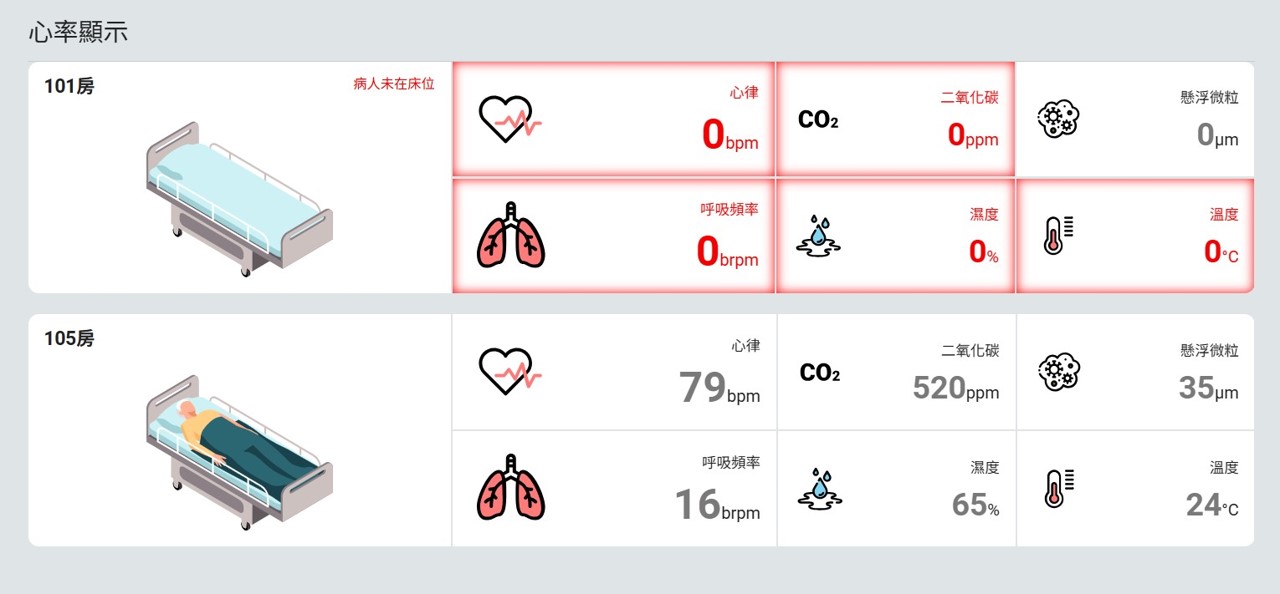Click the suspended particles icon for room 105

click(1058, 371)
